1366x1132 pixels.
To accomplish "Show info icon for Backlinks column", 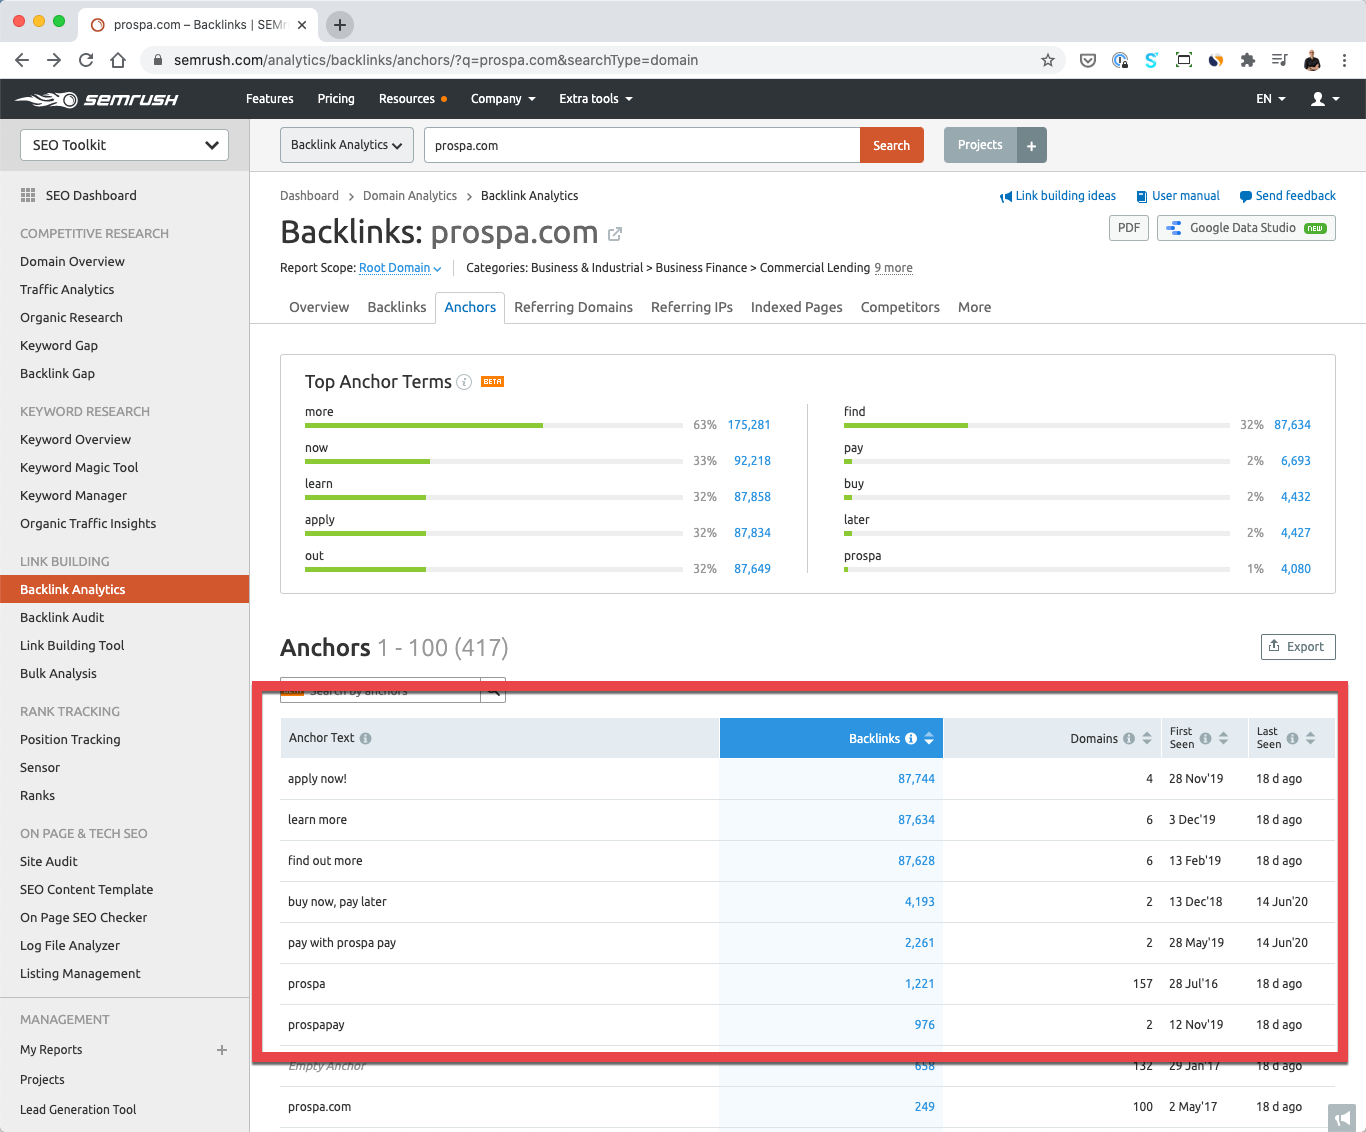I will point(911,738).
